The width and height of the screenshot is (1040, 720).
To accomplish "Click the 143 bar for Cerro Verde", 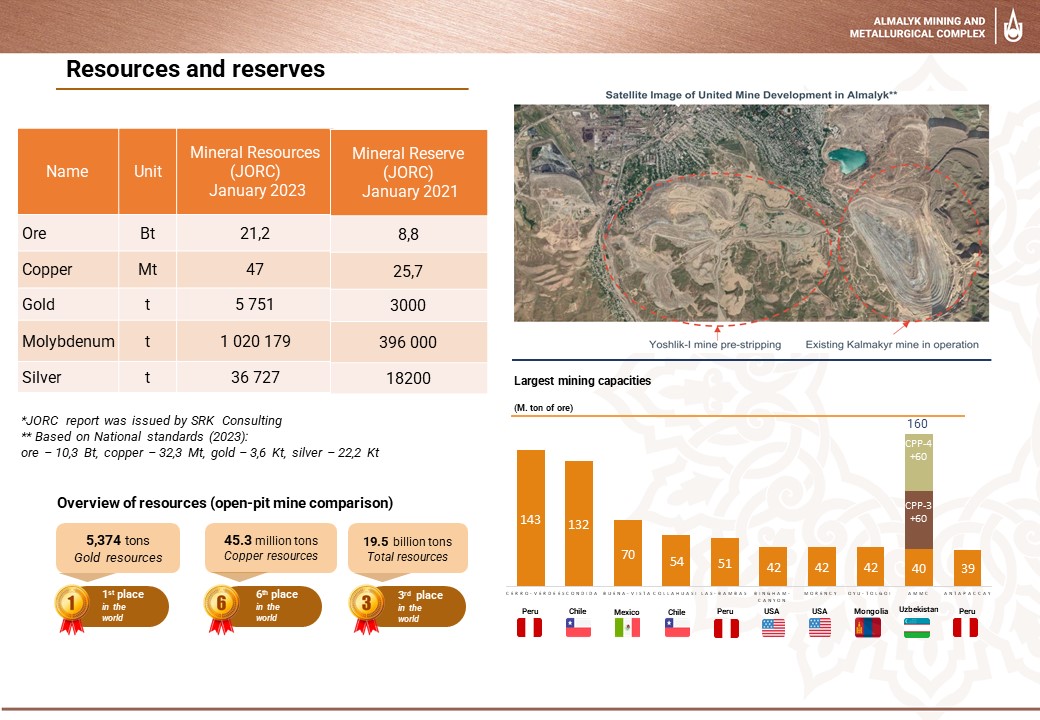I will pos(530,518).
